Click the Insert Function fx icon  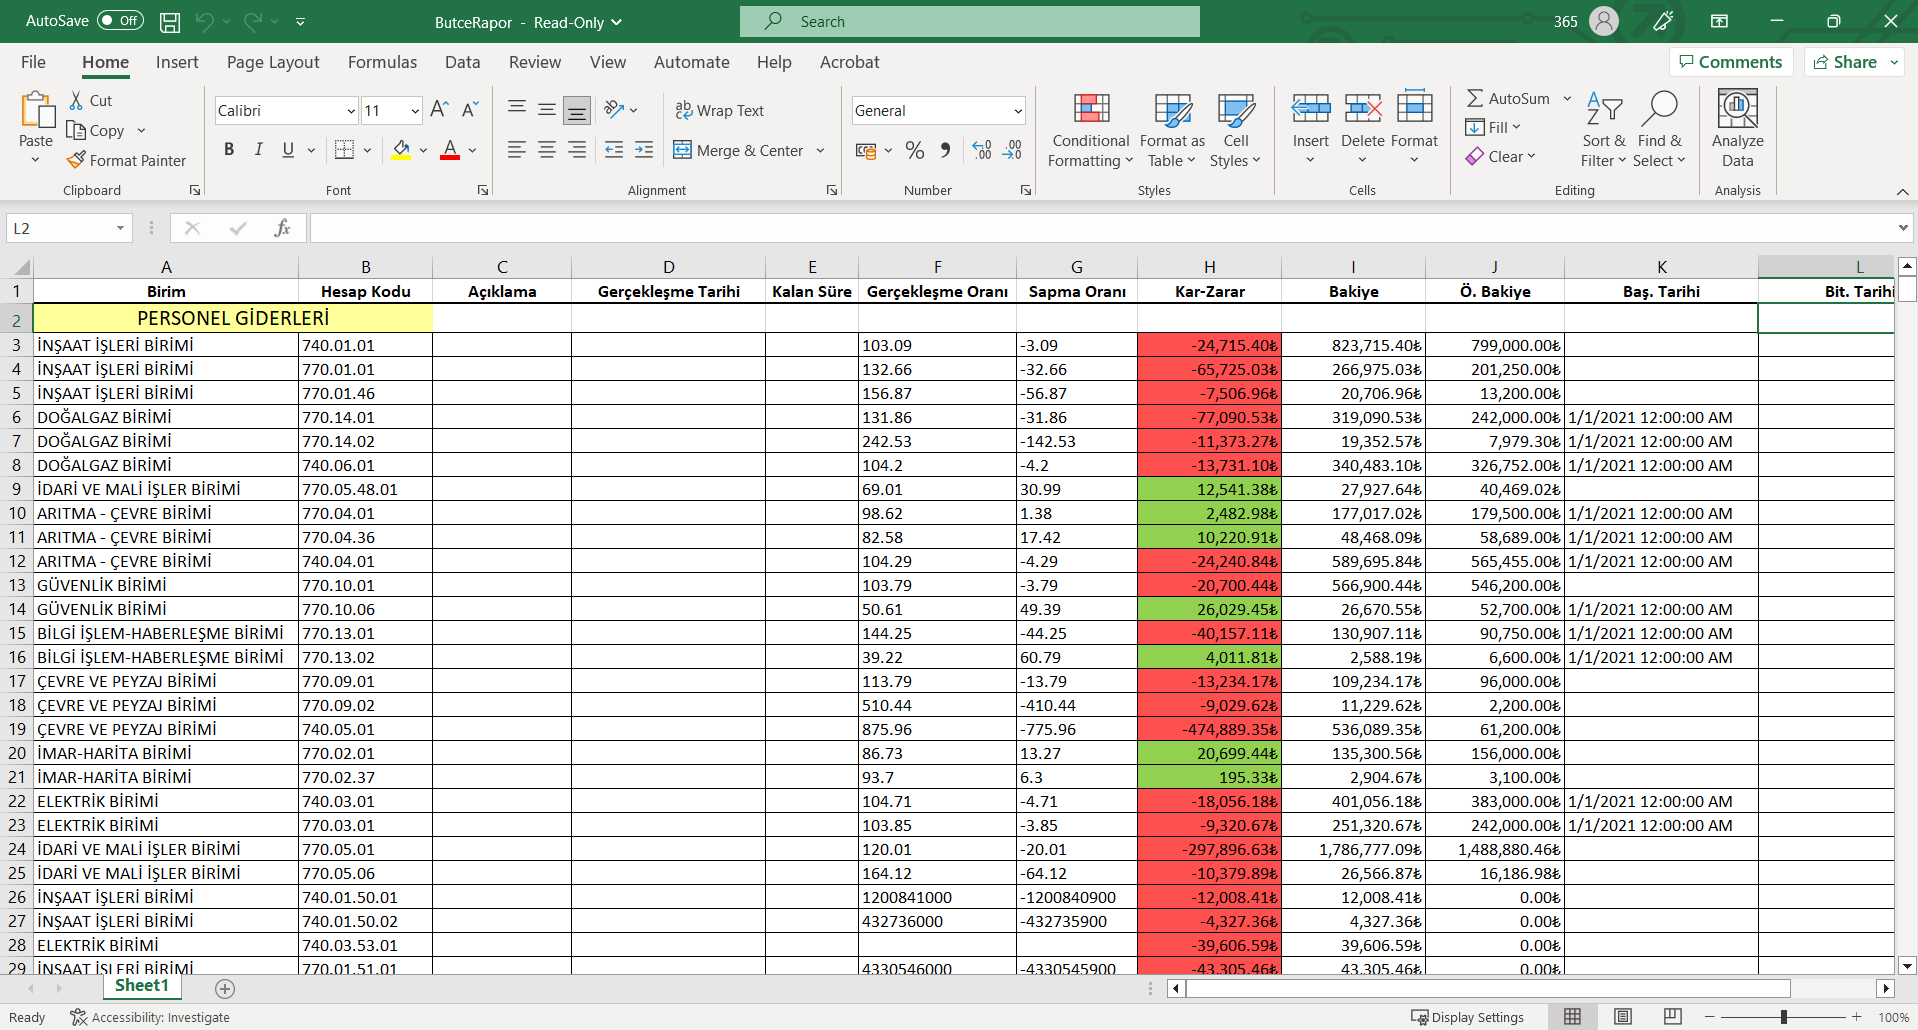pyautogui.click(x=282, y=228)
